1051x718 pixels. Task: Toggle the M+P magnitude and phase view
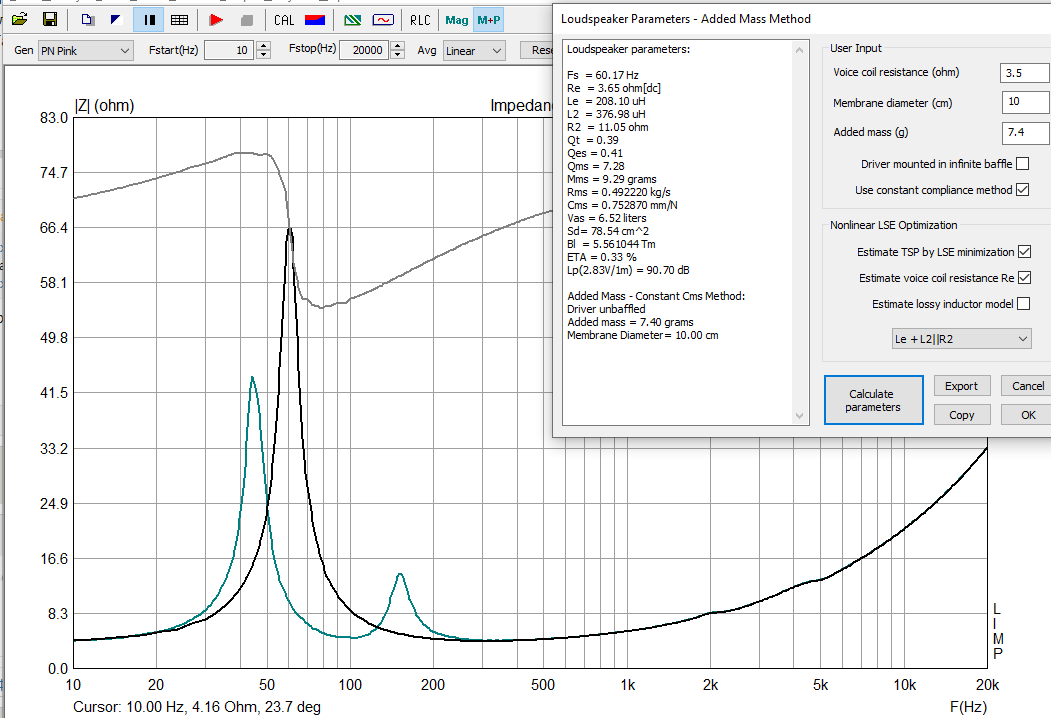tap(489, 19)
